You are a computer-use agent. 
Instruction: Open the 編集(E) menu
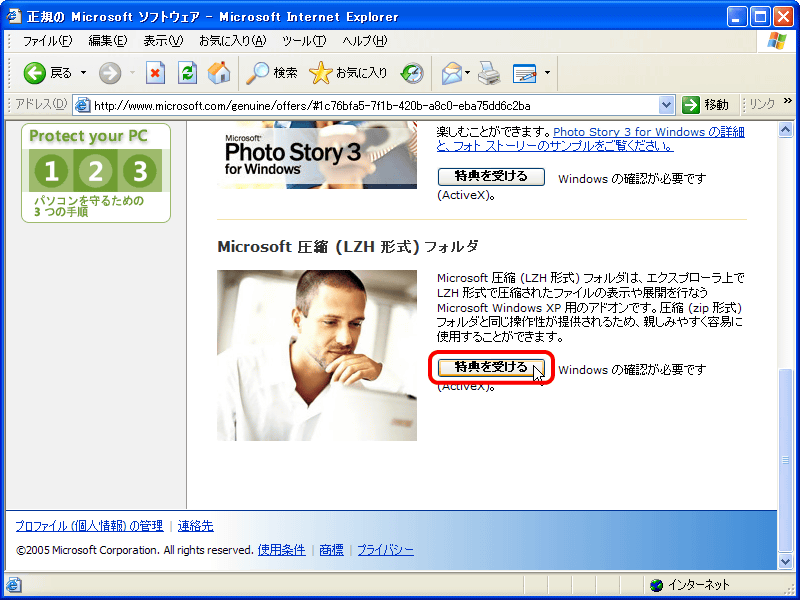[x=107, y=41]
